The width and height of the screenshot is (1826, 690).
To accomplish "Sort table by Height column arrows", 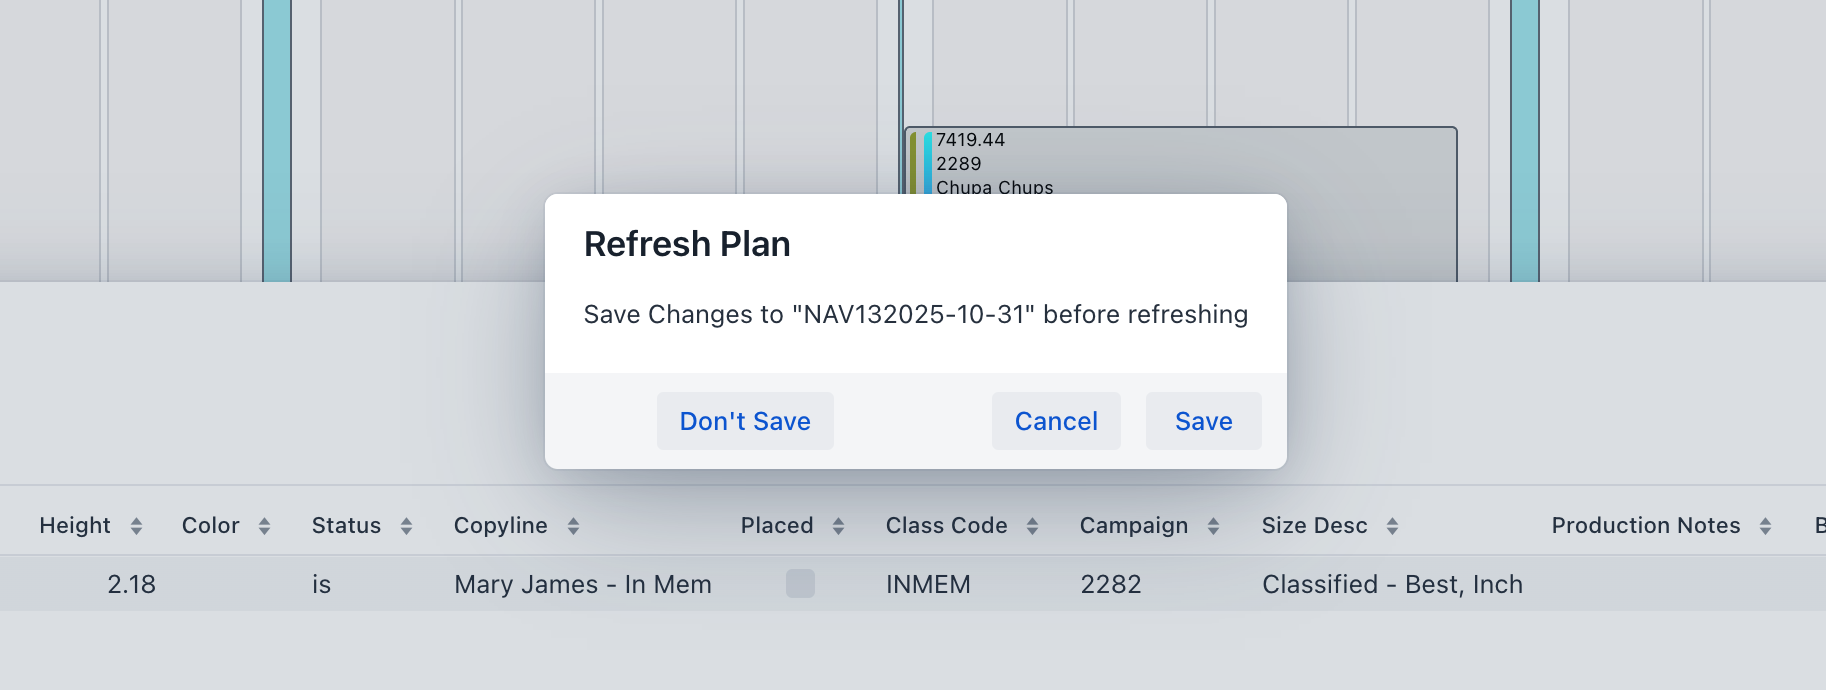I will 136,526.
